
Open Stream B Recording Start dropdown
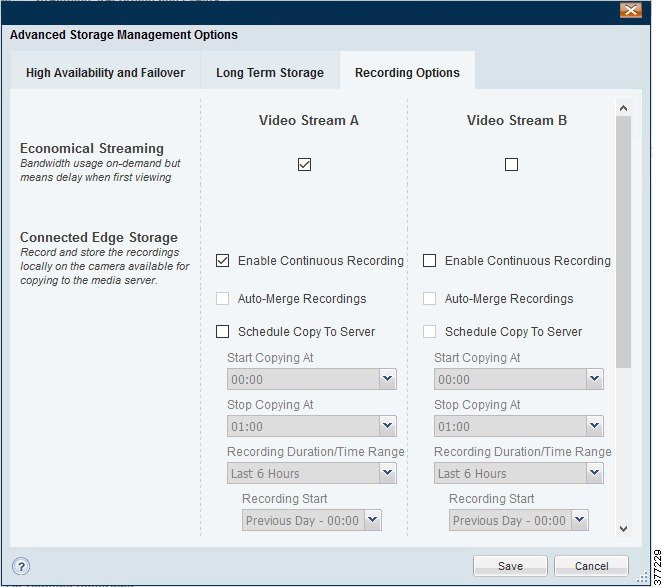(x=579, y=521)
